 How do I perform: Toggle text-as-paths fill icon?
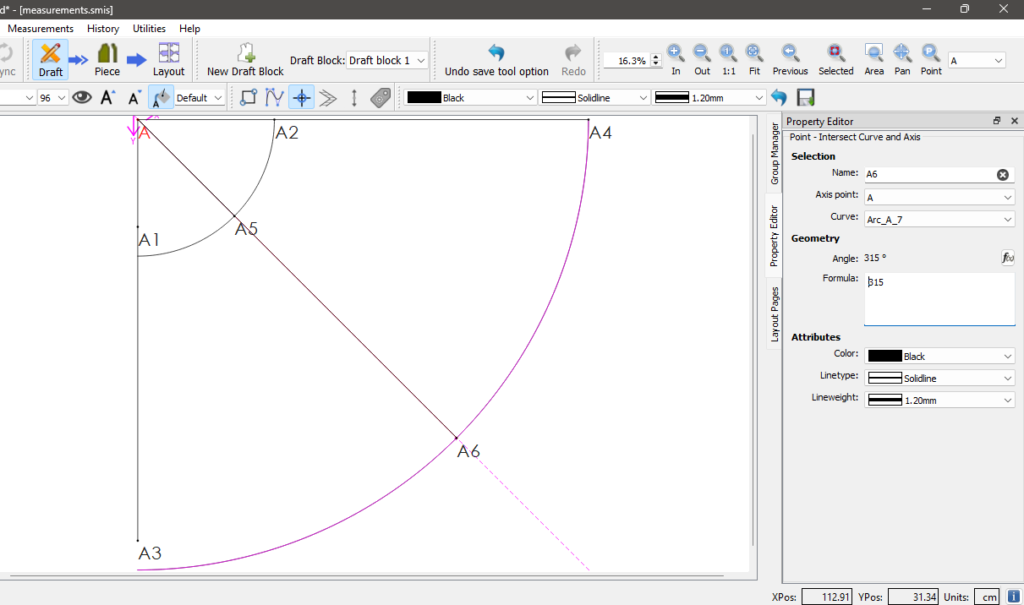(161, 97)
